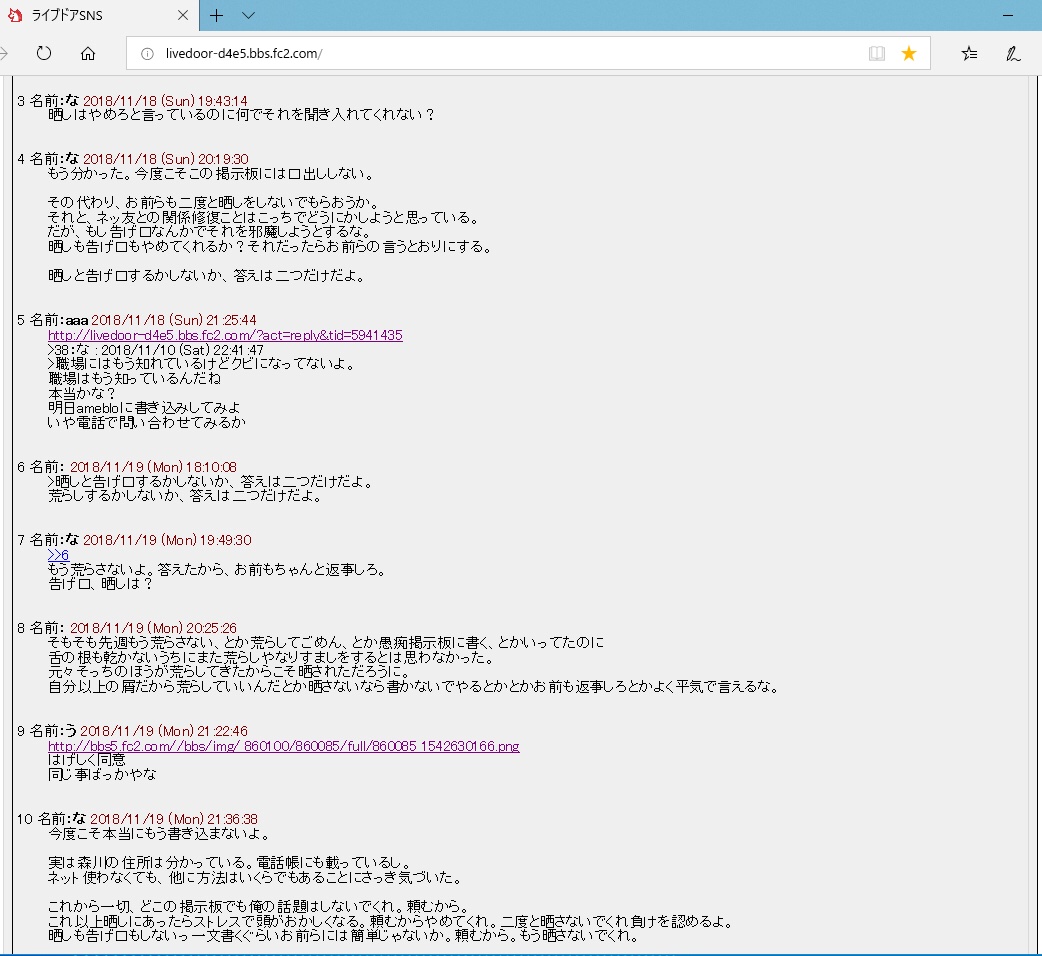Click timestamp 2018/11/19 (Mon) 20:25:26
Image resolution: width=1042 pixels, height=956 pixels.
click(154, 628)
